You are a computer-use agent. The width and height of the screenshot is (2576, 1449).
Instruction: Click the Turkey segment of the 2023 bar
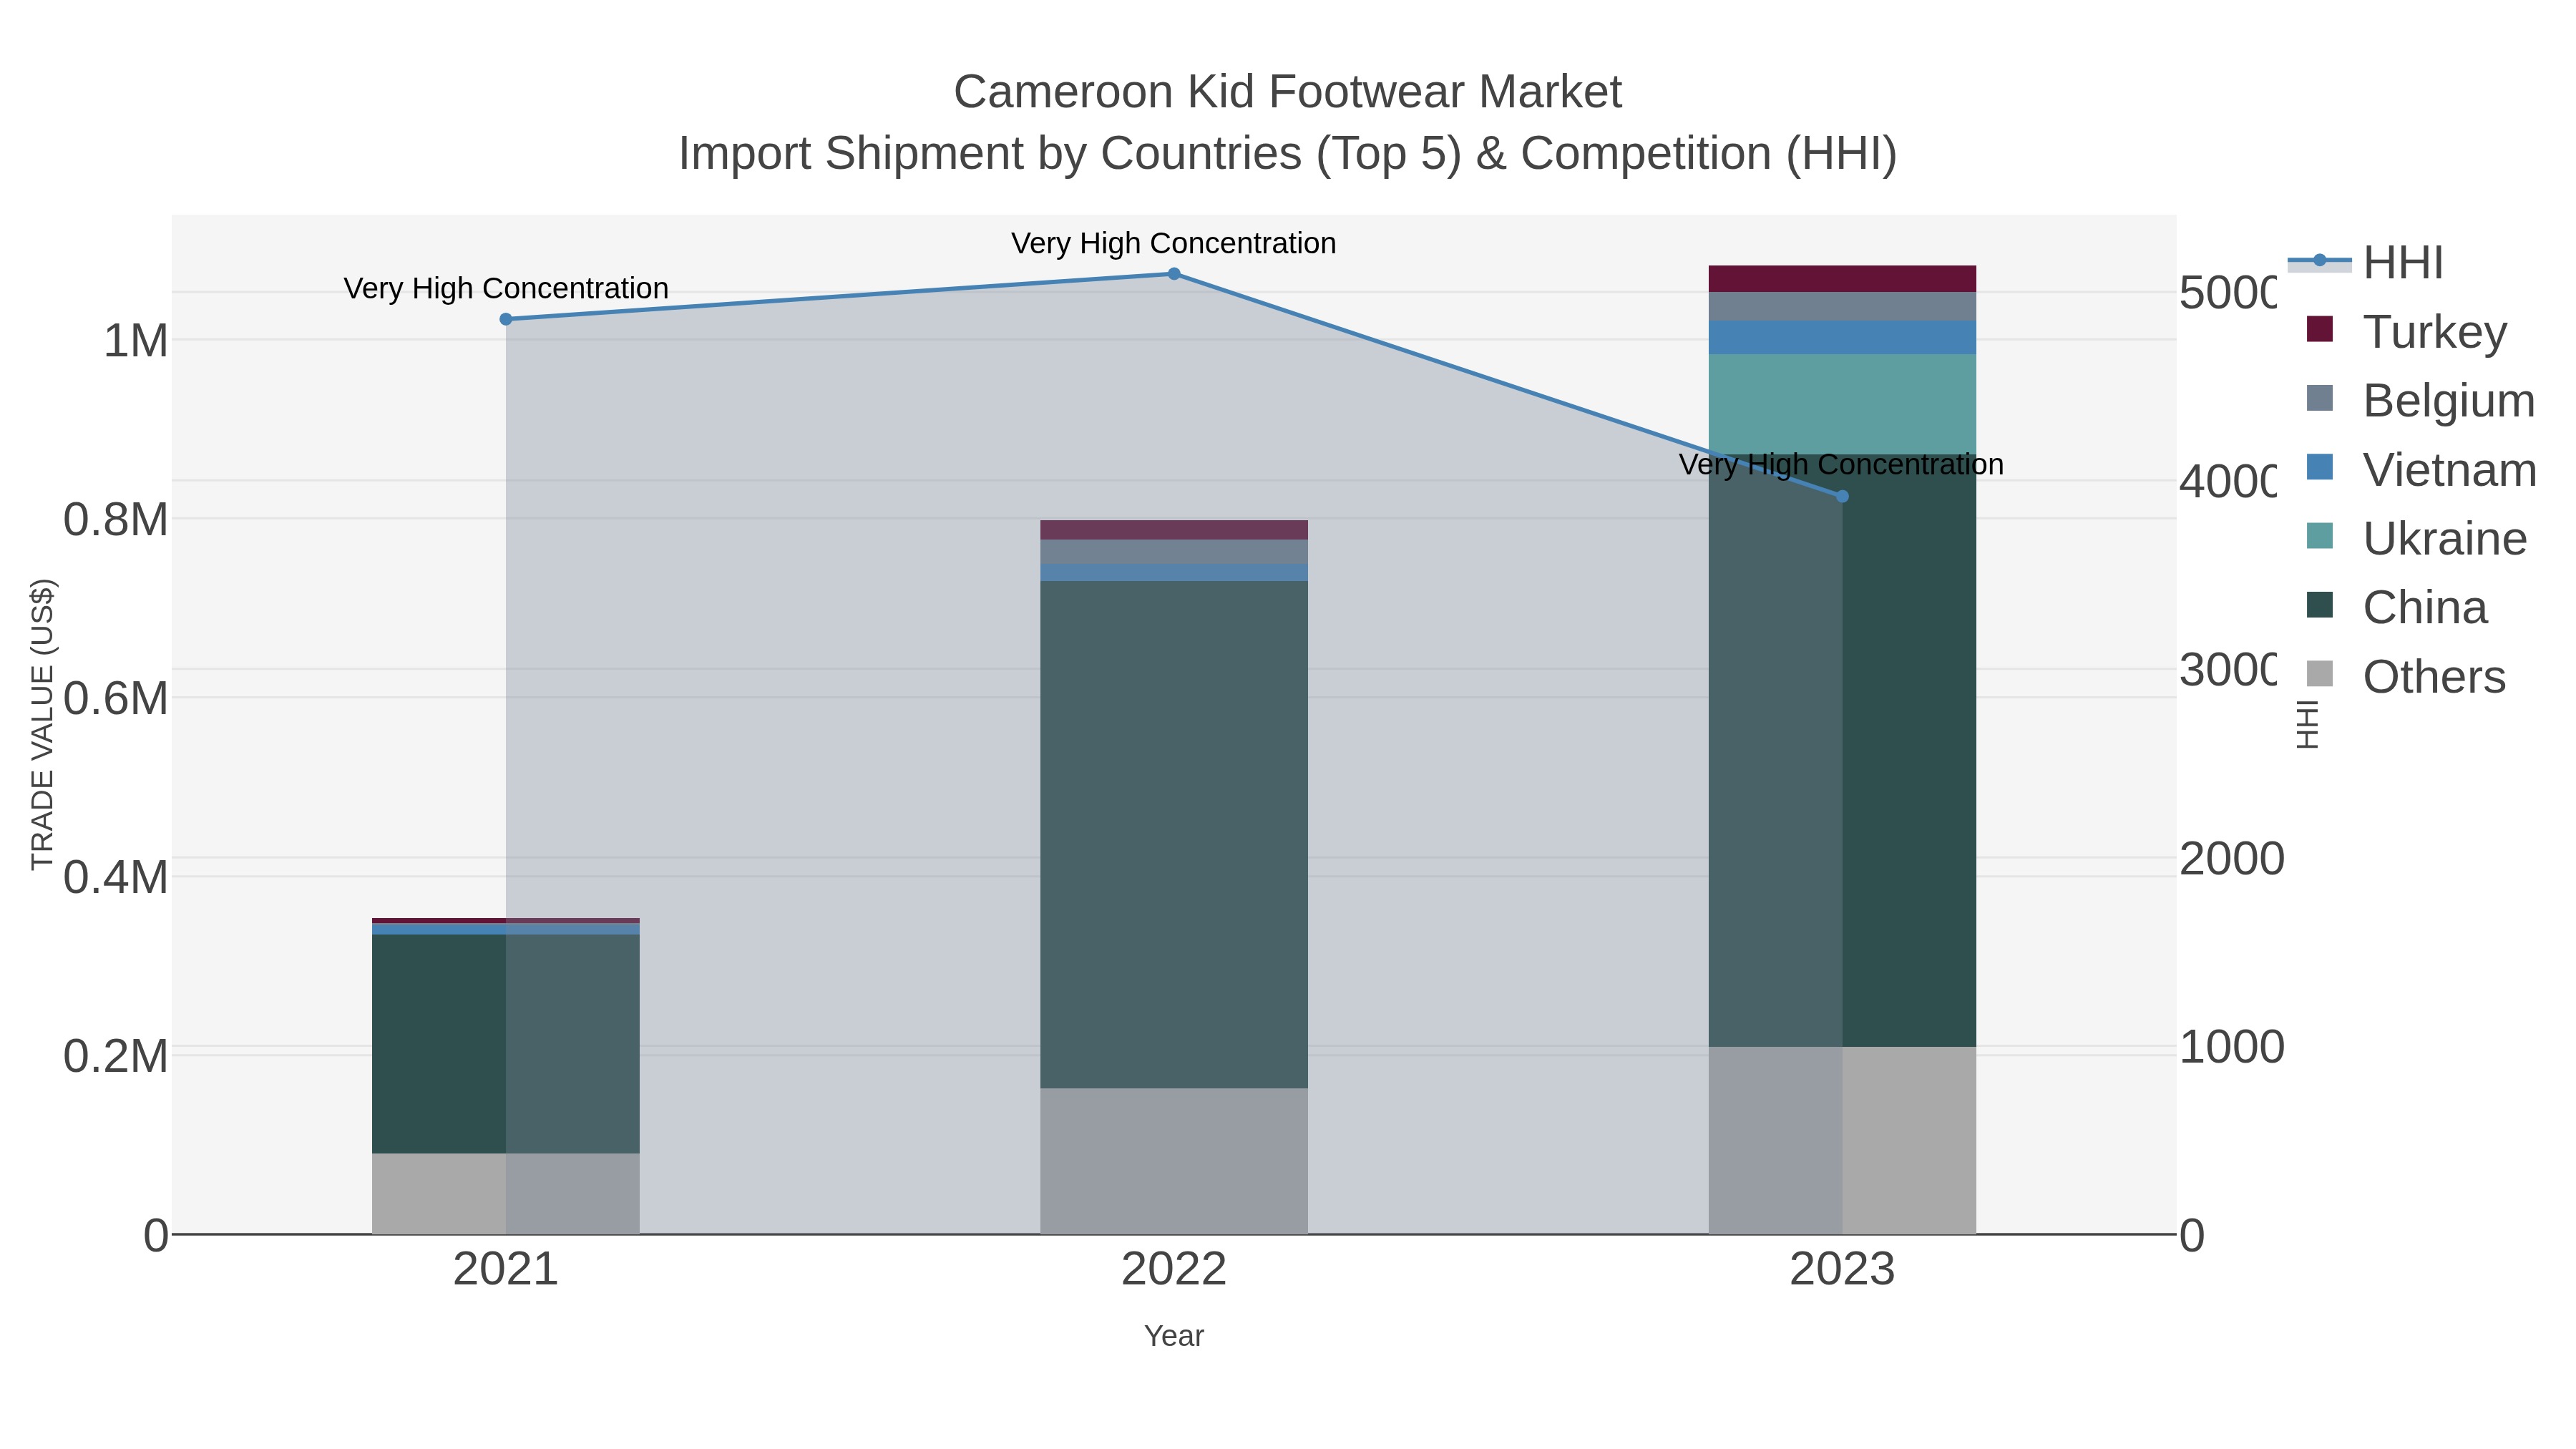(x=1842, y=278)
